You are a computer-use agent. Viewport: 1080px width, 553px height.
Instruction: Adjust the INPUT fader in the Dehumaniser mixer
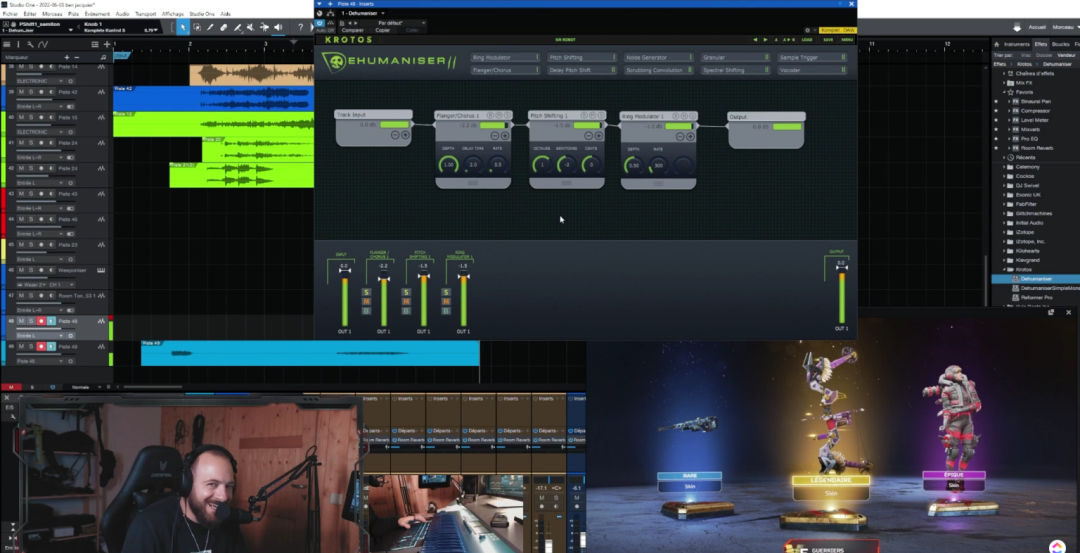(x=345, y=271)
